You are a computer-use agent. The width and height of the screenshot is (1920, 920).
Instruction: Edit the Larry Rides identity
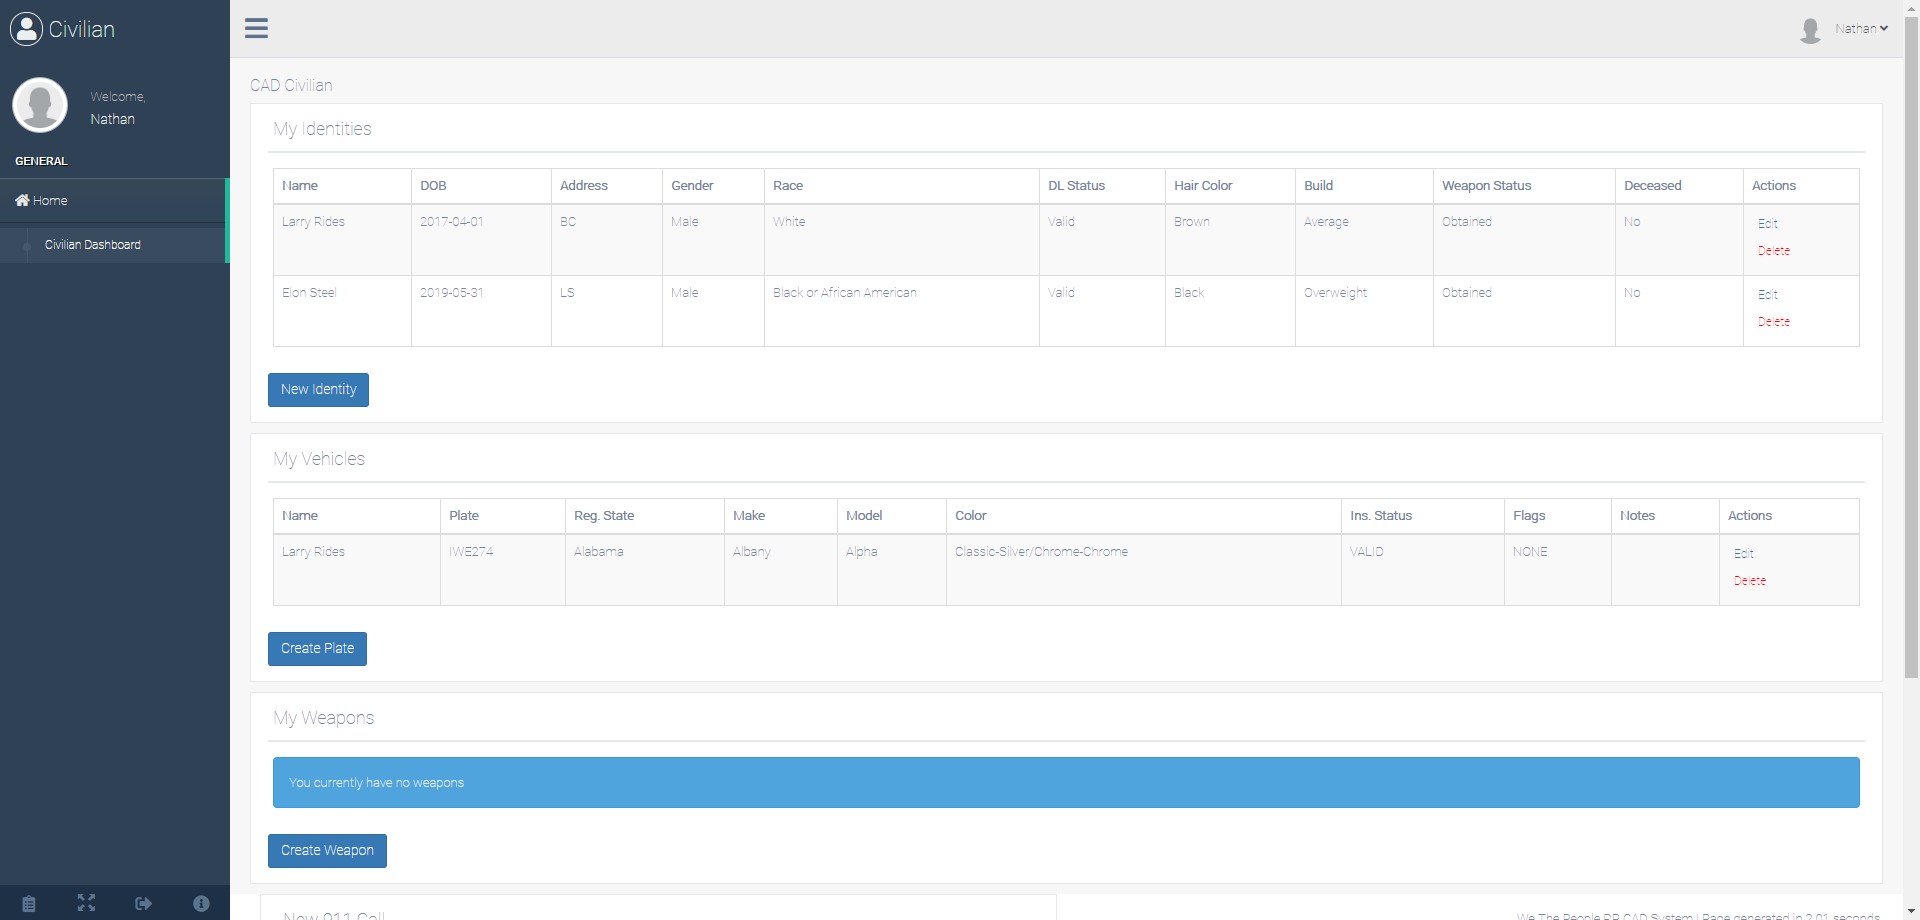(x=1767, y=224)
